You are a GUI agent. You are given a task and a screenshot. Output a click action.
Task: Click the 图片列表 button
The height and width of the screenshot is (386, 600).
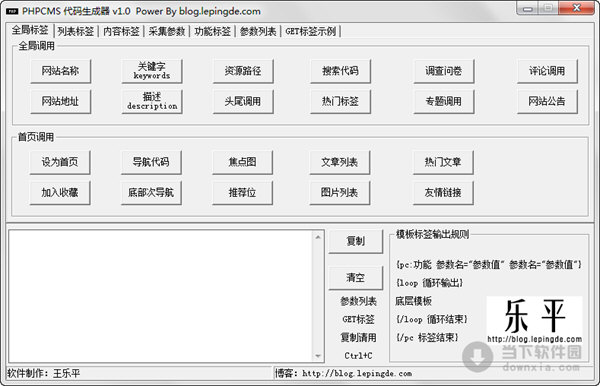point(339,192)
